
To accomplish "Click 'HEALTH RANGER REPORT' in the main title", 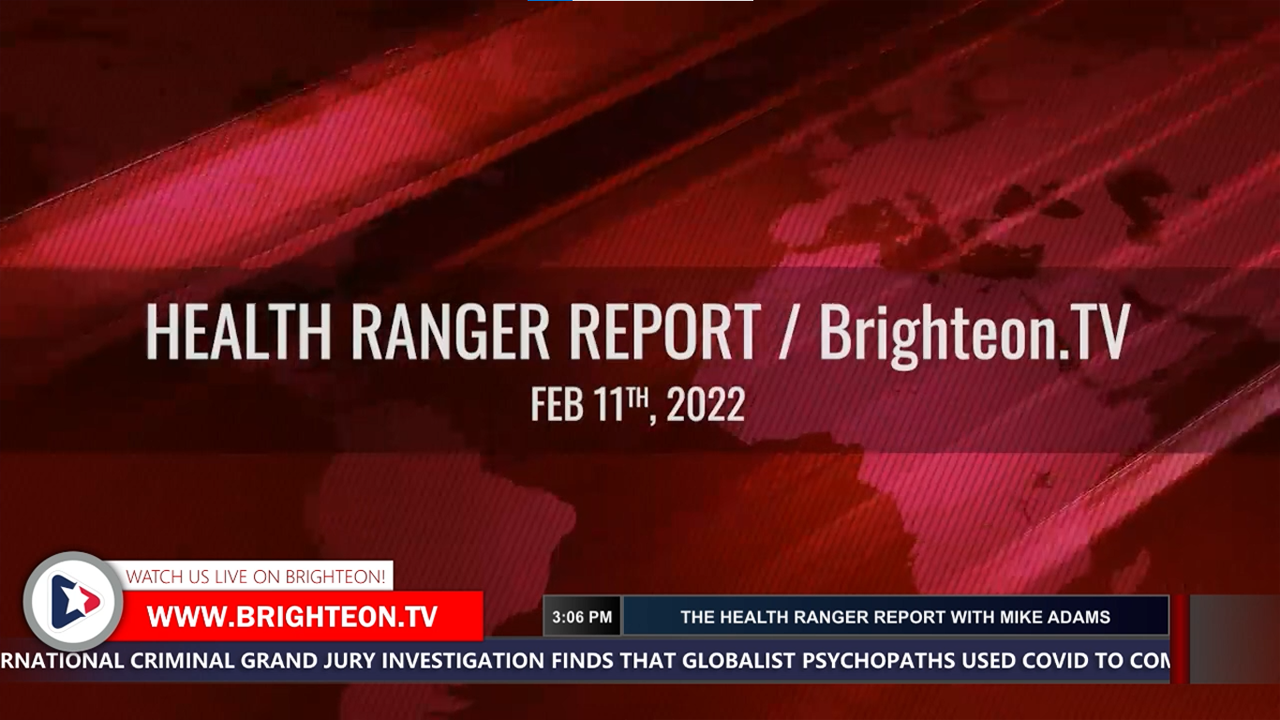I will pyautogui.click(x=453, y=332).
